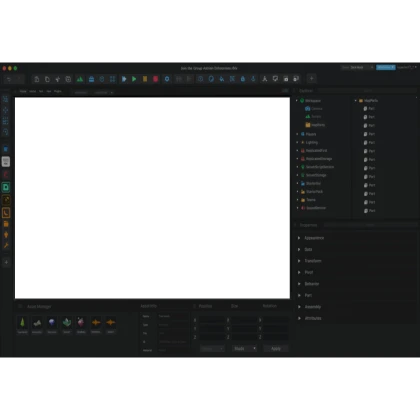Expand the Data properties section
This screenshot has width=420, height=420.
coord(299,249)
